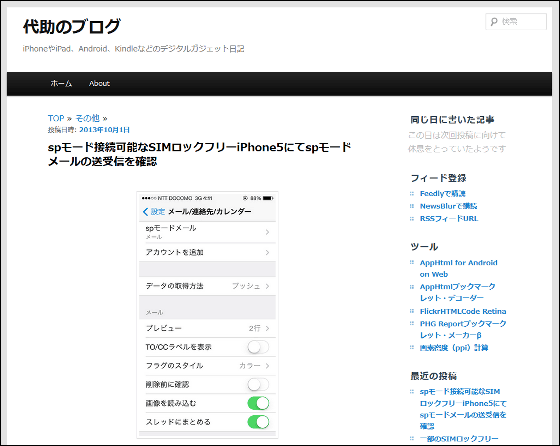Image resolution: width=560 pixels, height=446 pixels.
Task: Open the NewsBlurで購読 link
Action: click(x=449, y=206)
